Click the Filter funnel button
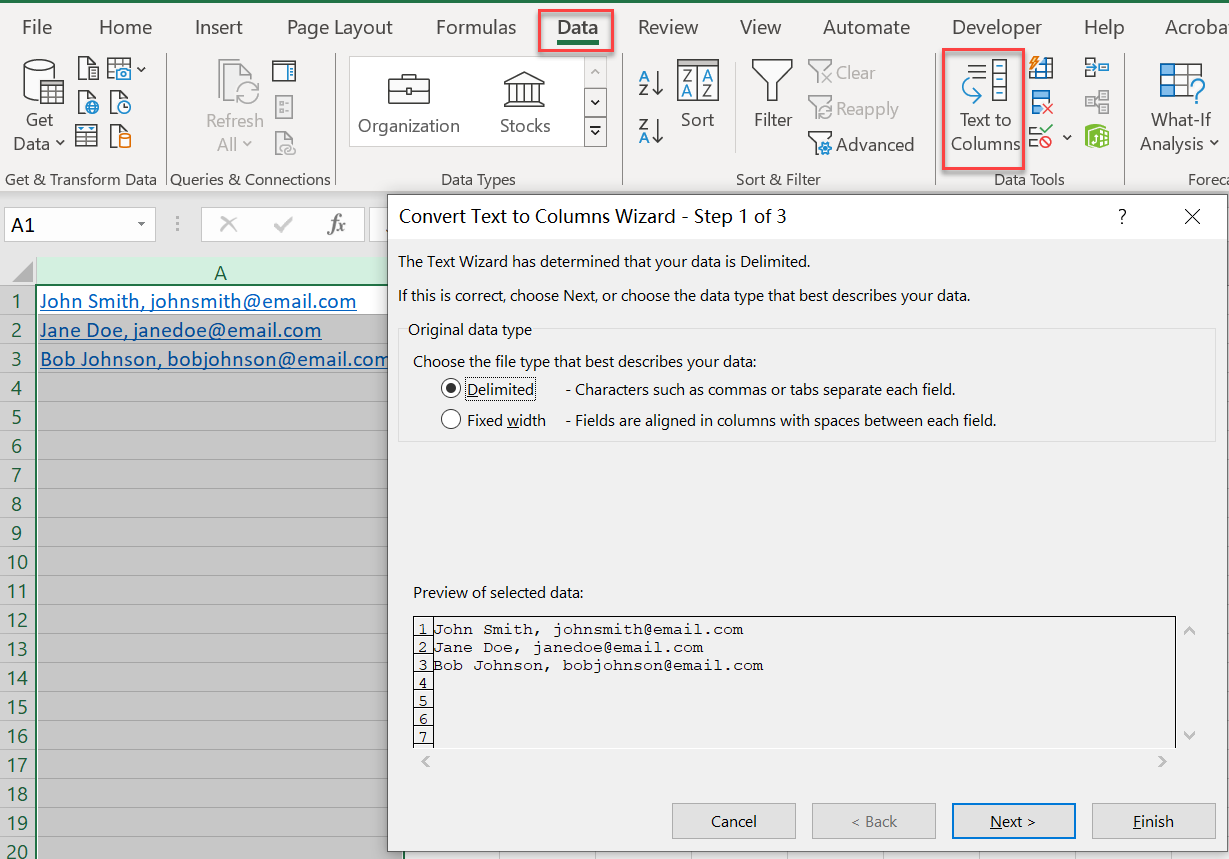Image resolution: width=1229 pixels, height=859 pixels. point(773,95)
